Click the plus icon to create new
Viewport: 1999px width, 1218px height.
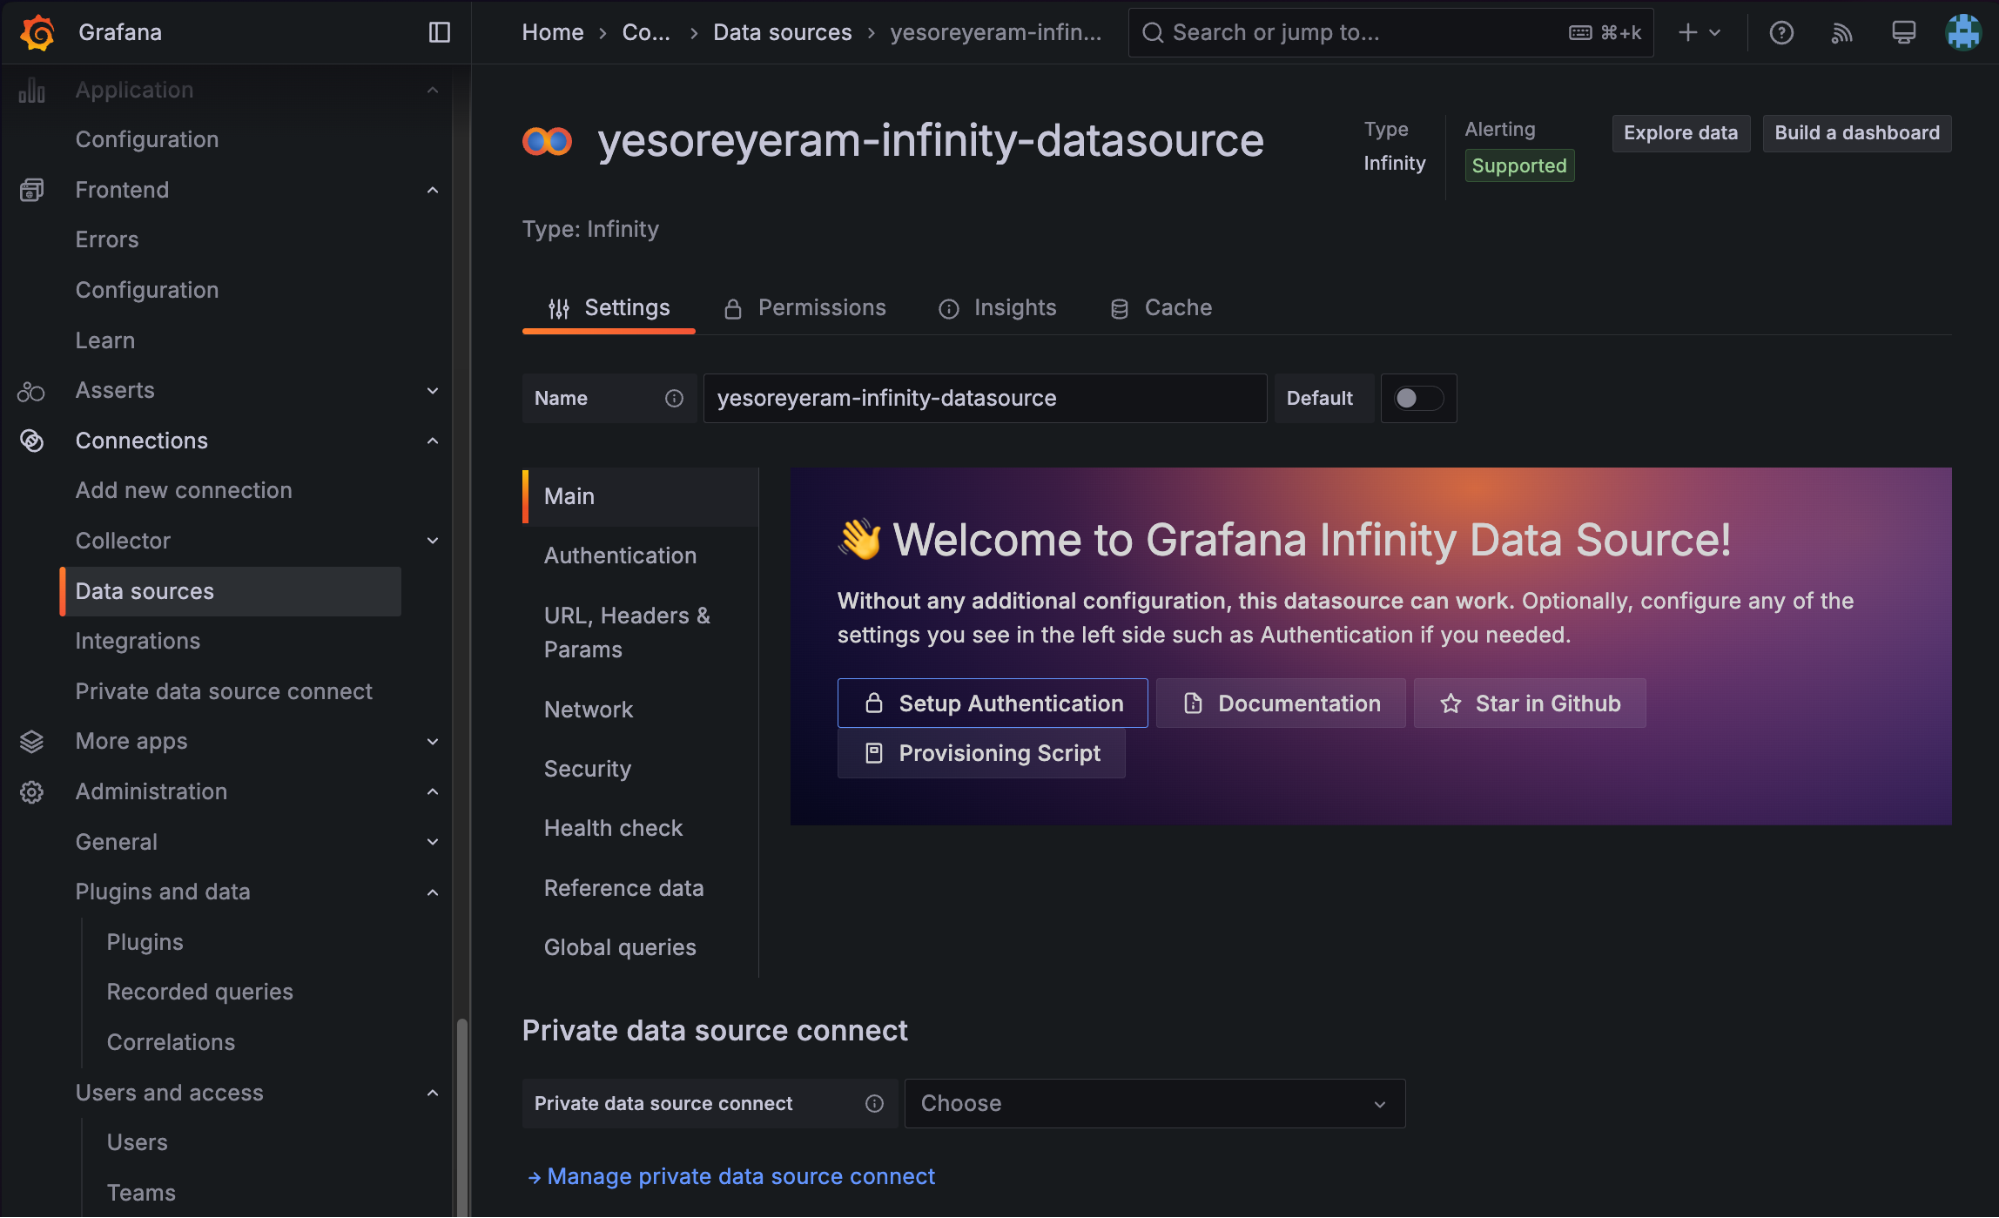[x=1688, y=32]
